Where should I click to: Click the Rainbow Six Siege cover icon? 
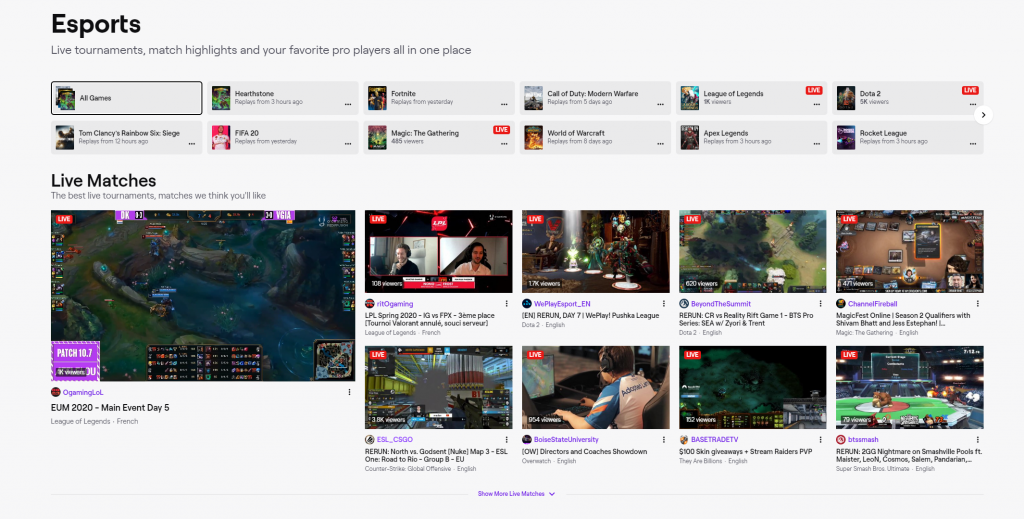pos(65,137)
